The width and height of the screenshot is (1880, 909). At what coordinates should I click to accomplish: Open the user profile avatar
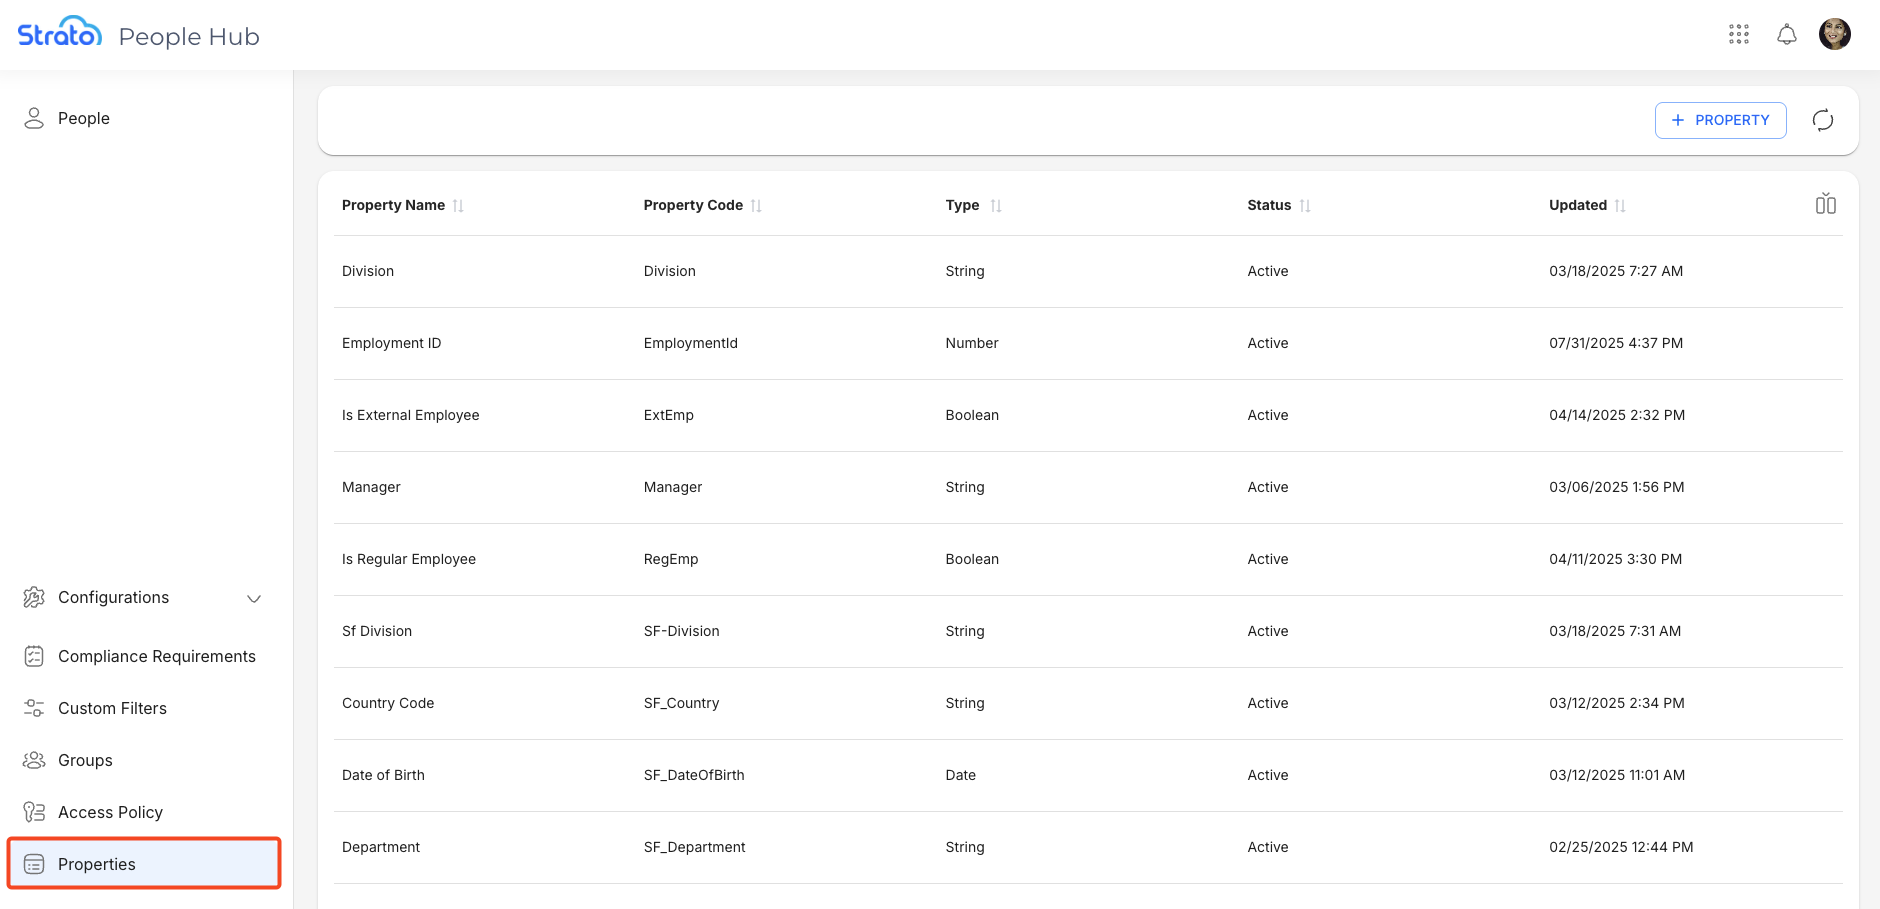(x=1835, y=34)
